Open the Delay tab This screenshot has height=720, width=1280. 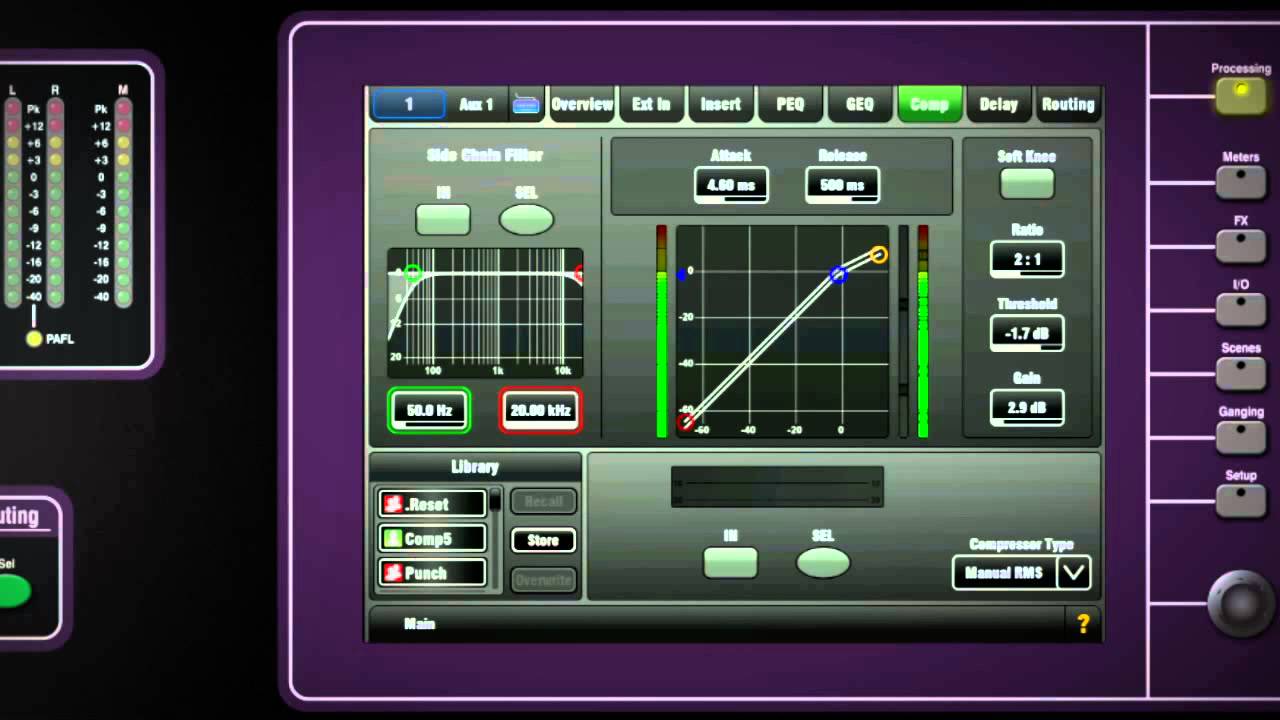998,104
